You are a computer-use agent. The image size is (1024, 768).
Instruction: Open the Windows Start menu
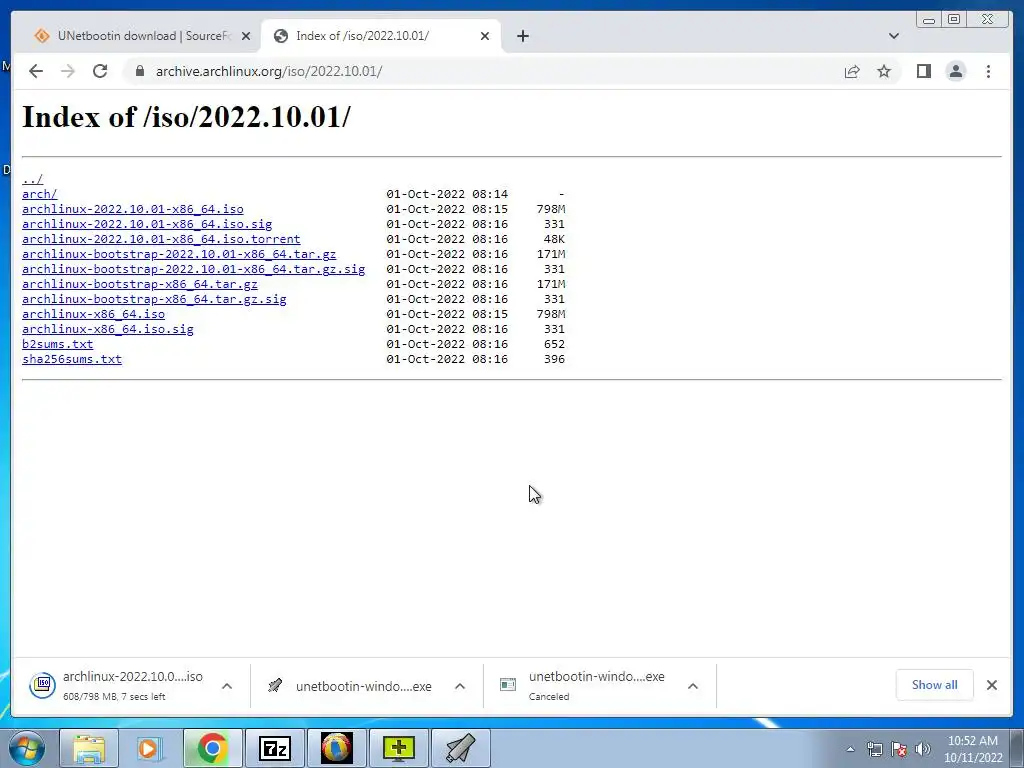click(26, 748)
